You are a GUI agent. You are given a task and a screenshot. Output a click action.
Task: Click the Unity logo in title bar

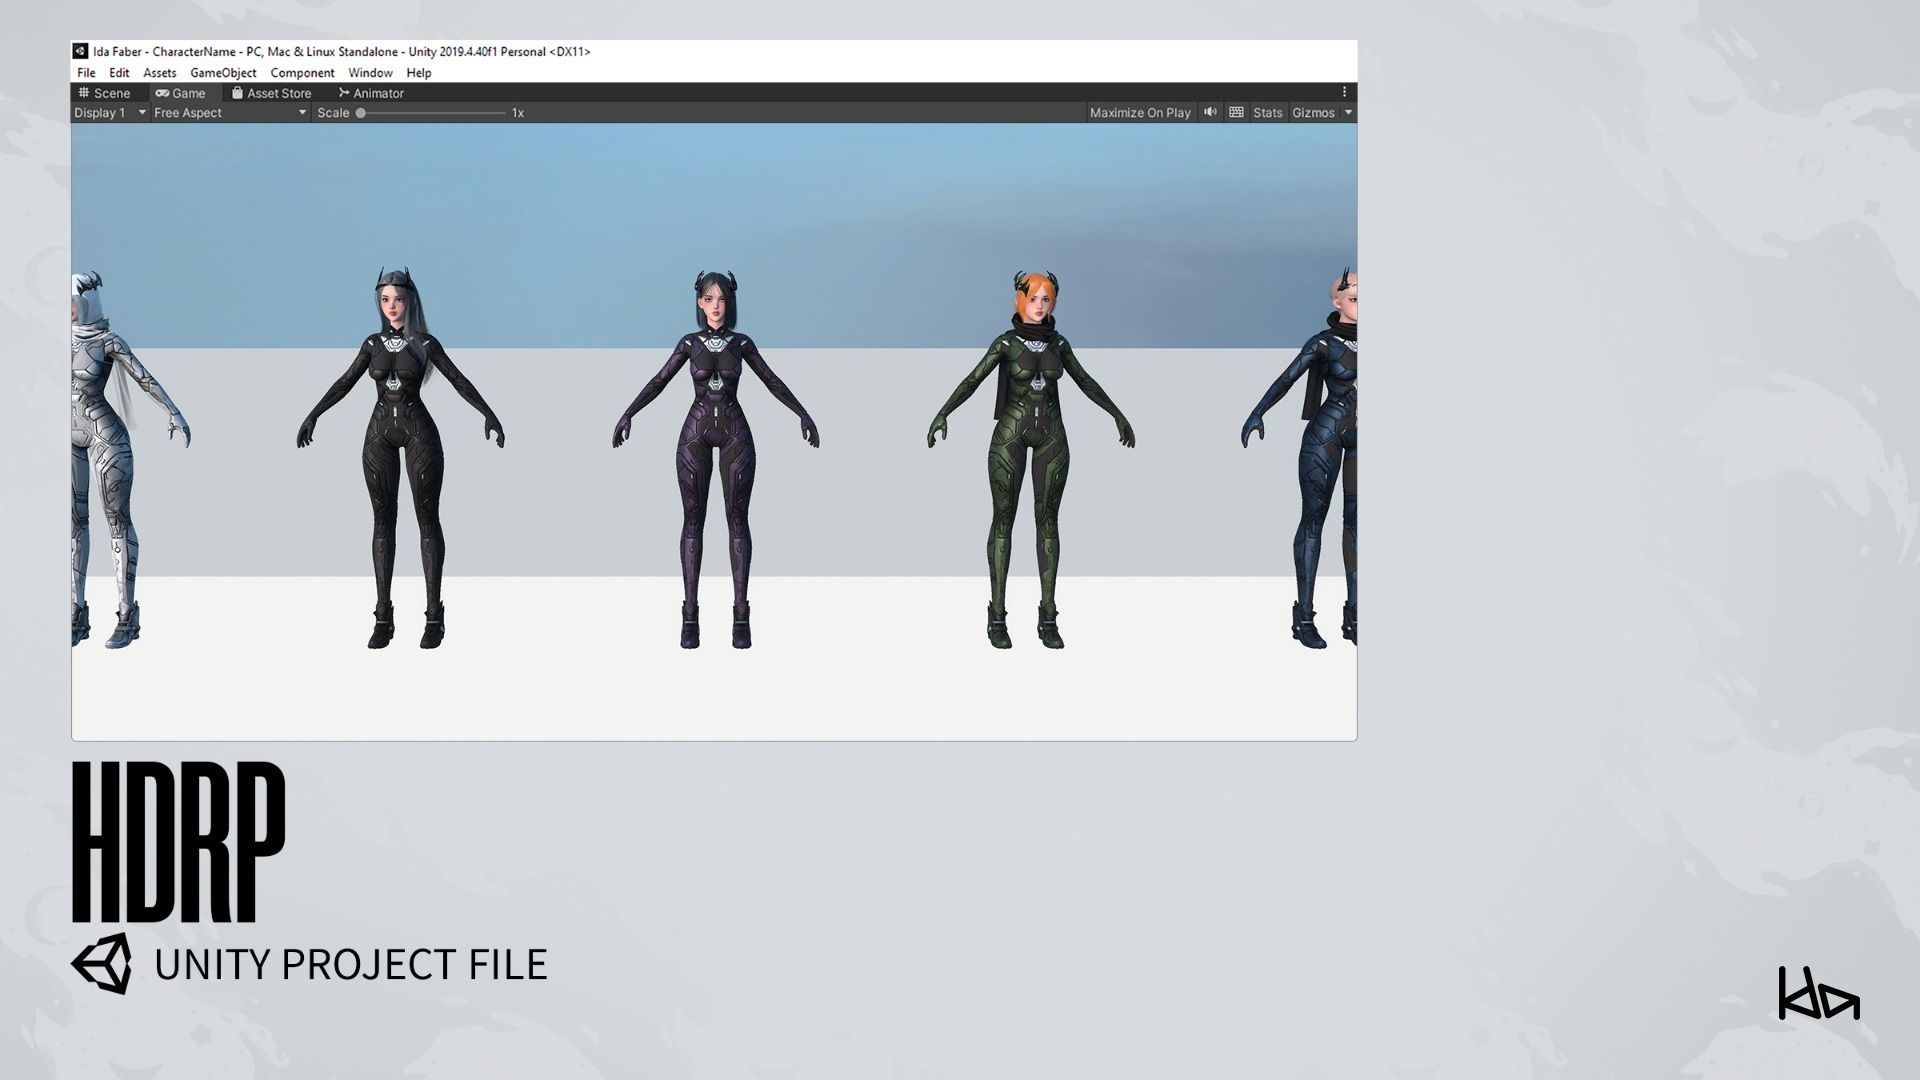point(81,51)
